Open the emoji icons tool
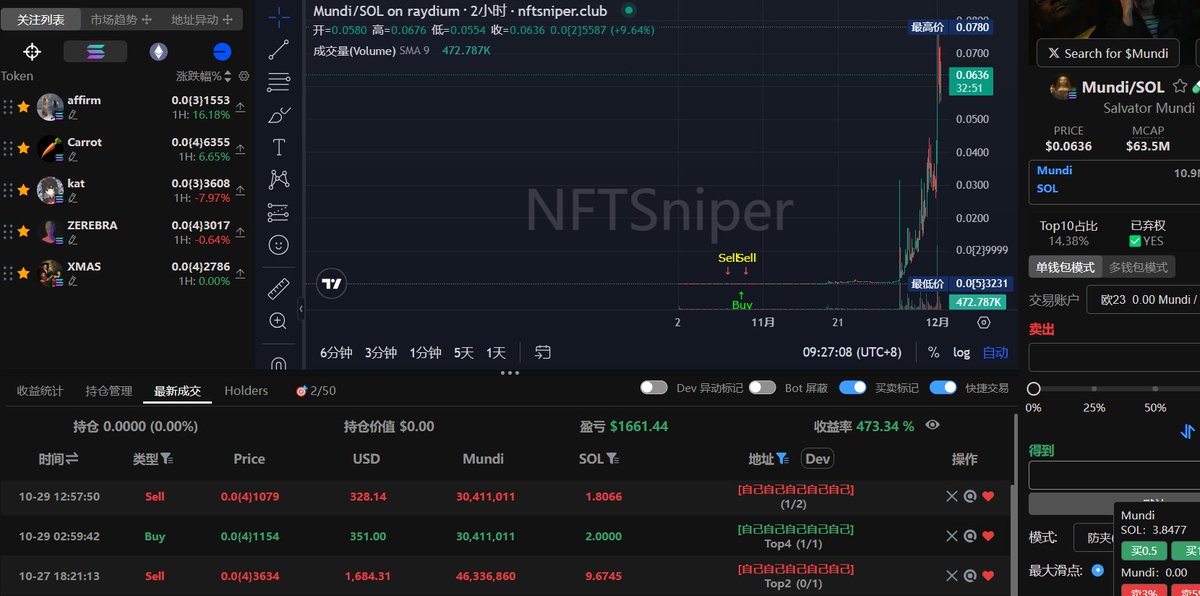The image size is (1200, 596). (279, 245)
